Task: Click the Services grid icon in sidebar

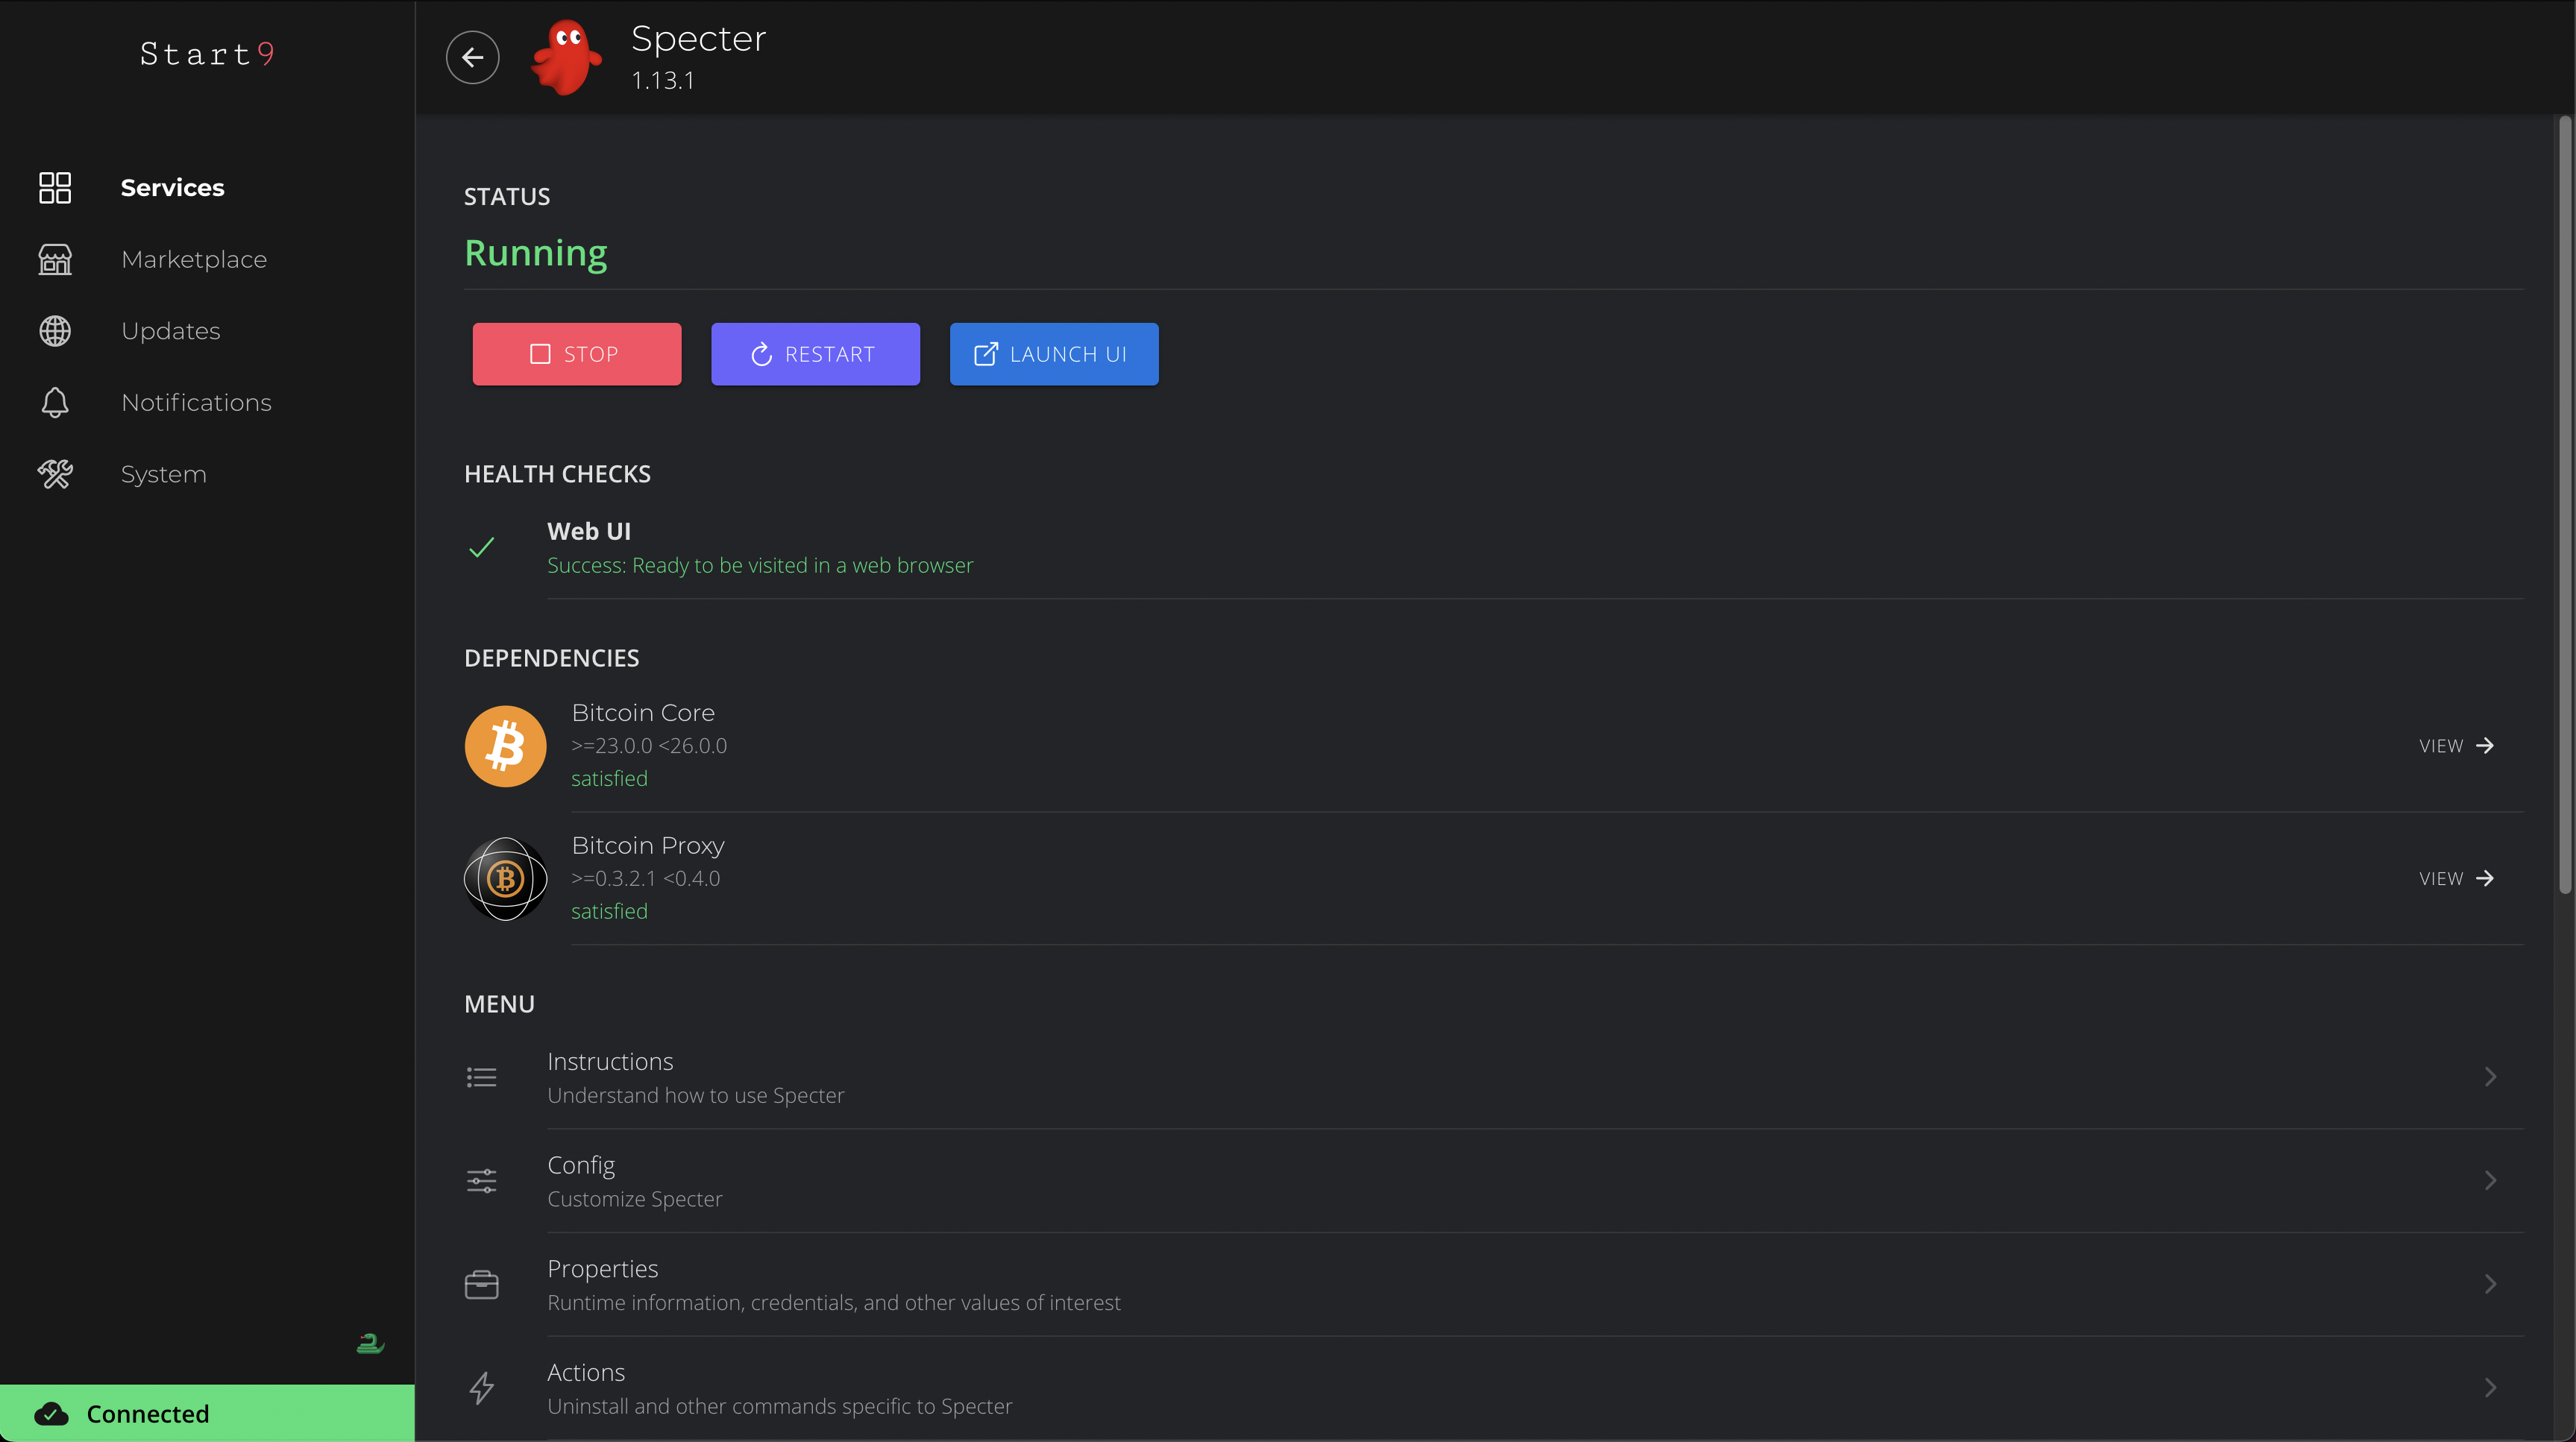Action: click(x=55, y=187)
